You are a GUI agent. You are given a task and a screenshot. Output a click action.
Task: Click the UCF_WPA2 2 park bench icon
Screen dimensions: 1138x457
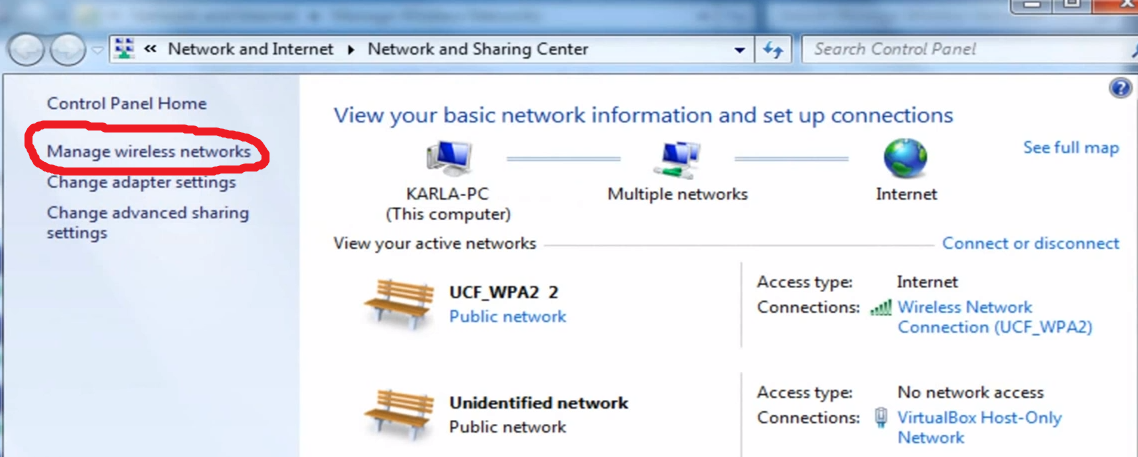pos(398,301)
